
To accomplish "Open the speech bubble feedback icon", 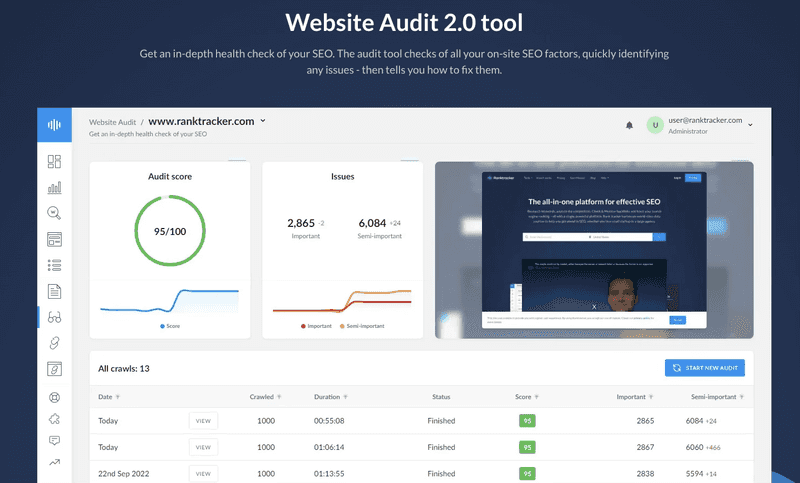I will tap(54, 440).
